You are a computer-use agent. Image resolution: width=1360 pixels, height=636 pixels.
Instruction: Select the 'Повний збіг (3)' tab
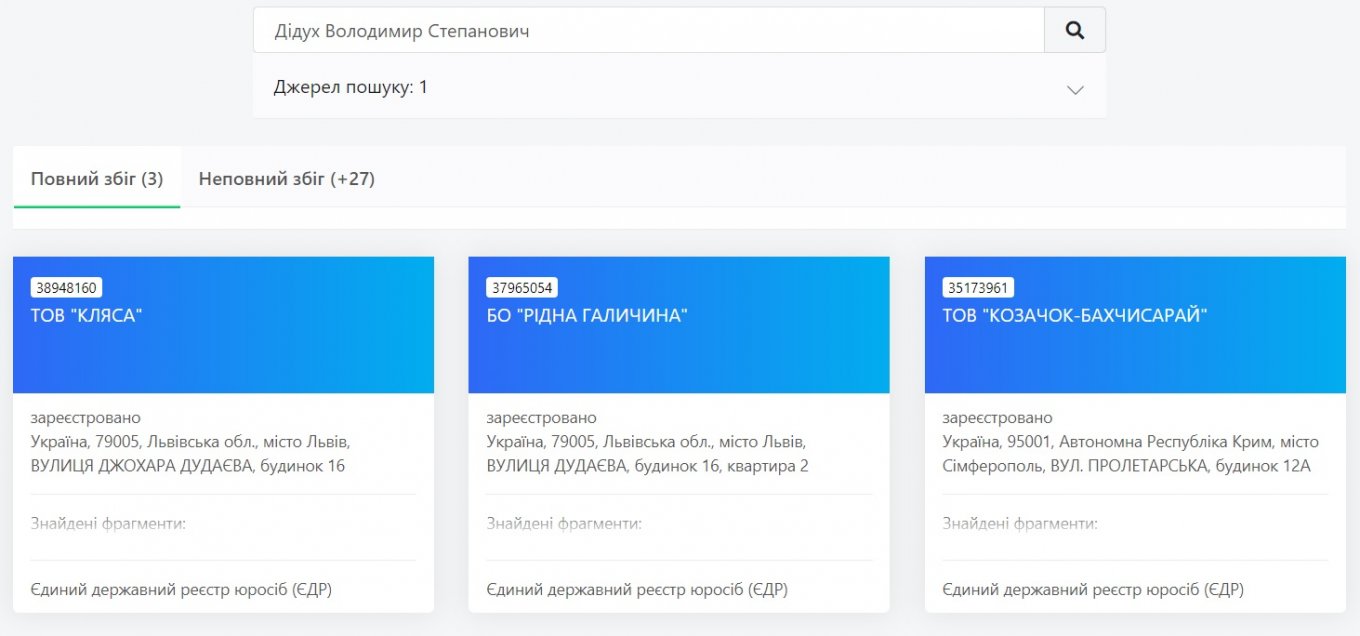pyautogui.click(x=97, y=179)
